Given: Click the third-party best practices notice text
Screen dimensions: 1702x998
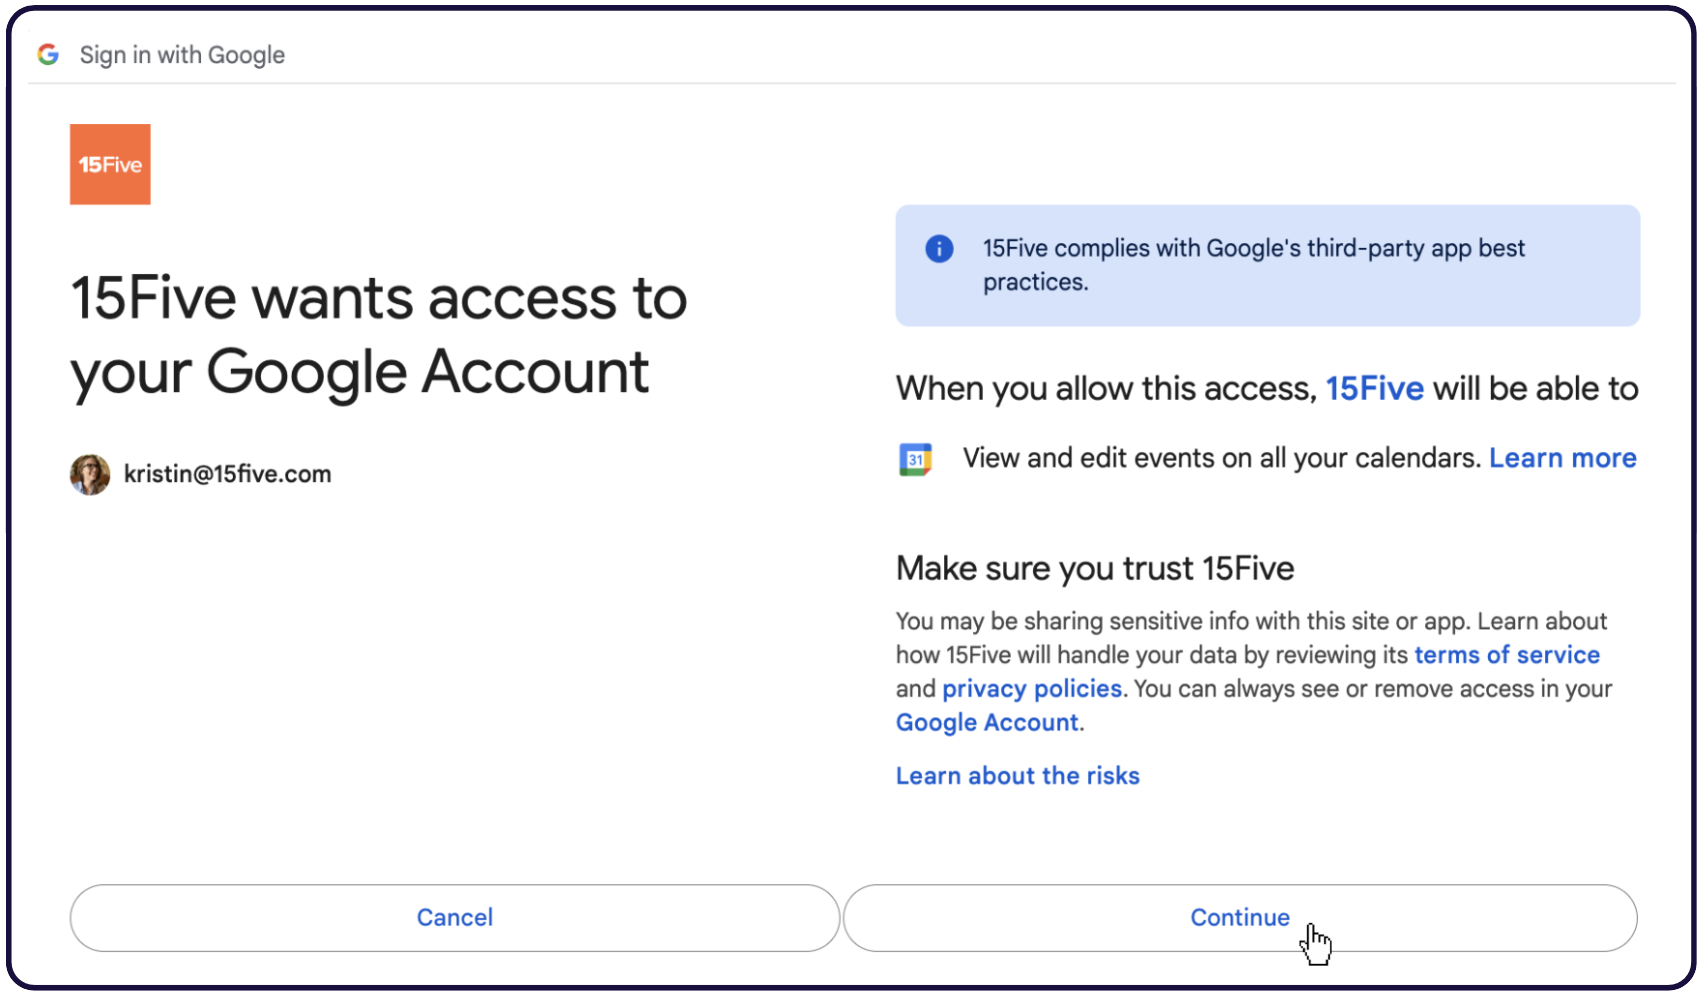Looking at the screenshot, I should (x=1253, y=265).
